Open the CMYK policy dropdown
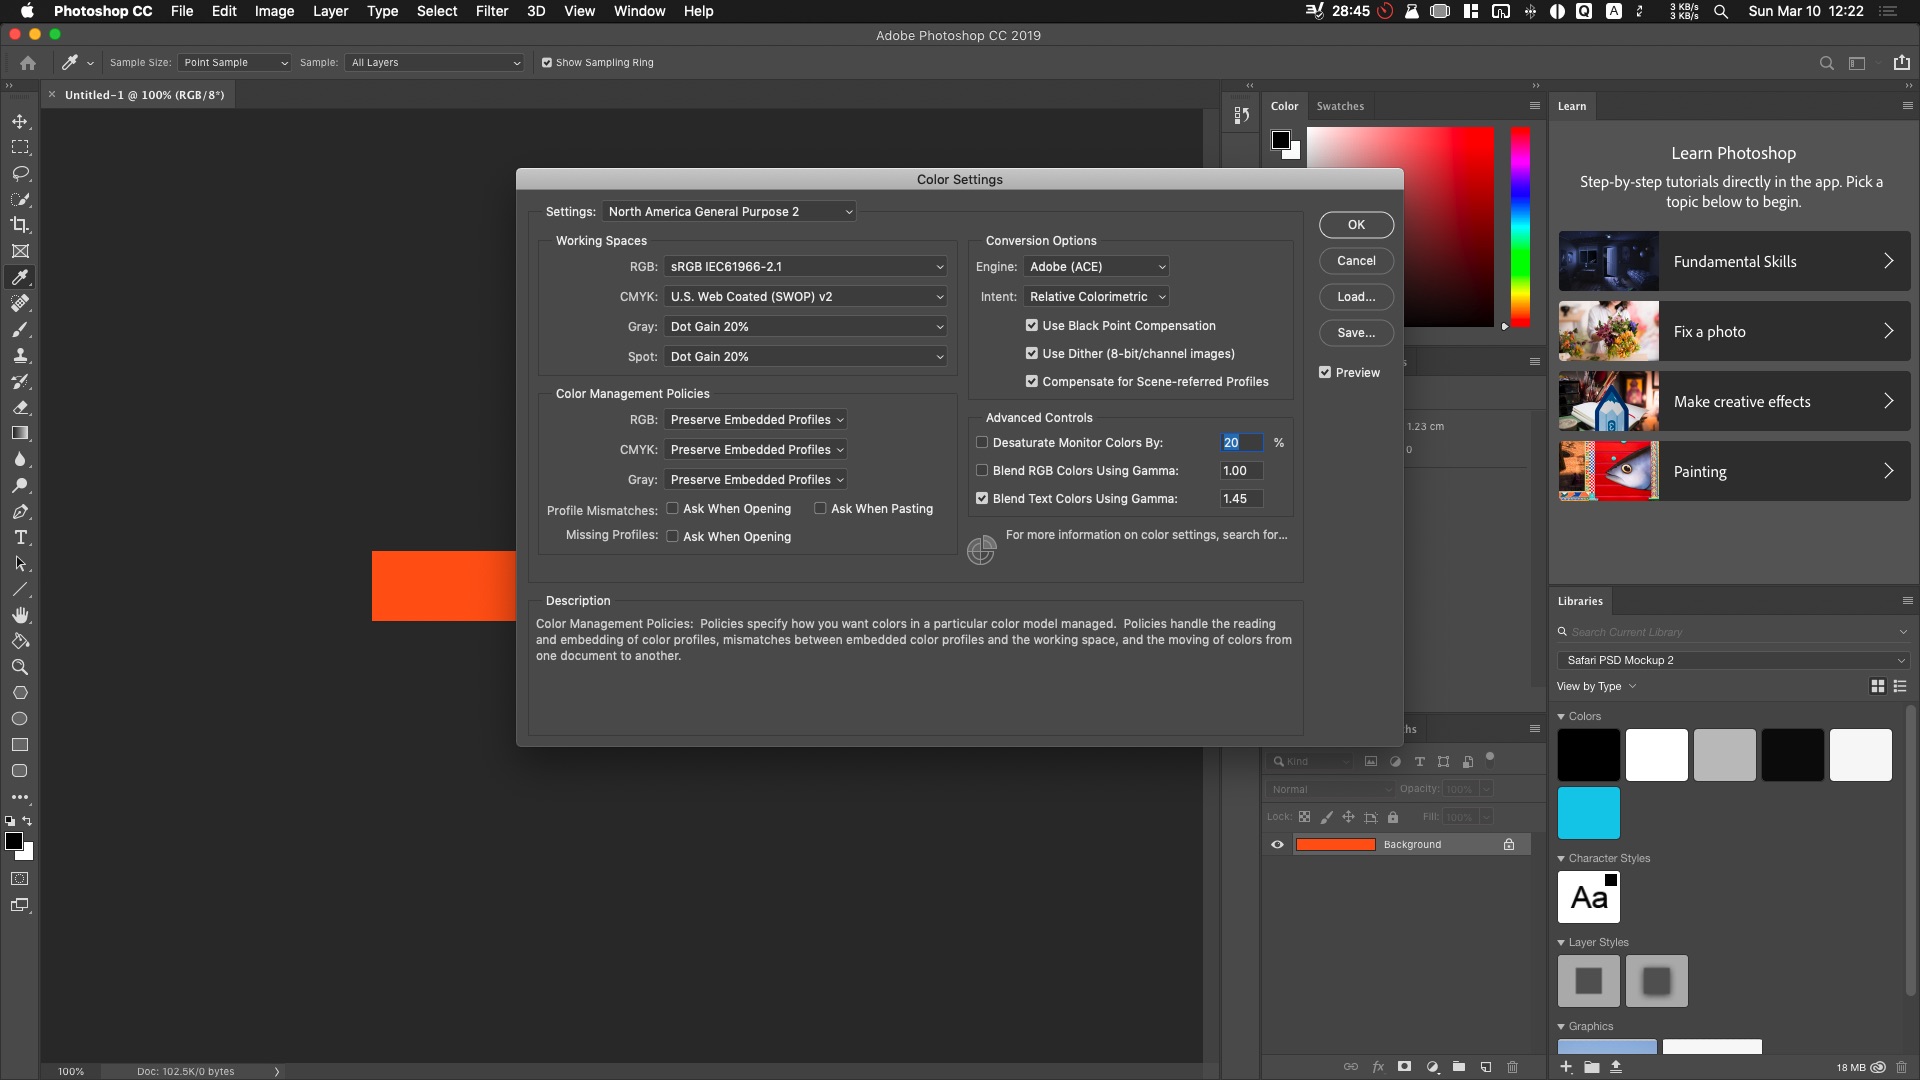Screen dimensions: 1920x1080 click(756, 450)
